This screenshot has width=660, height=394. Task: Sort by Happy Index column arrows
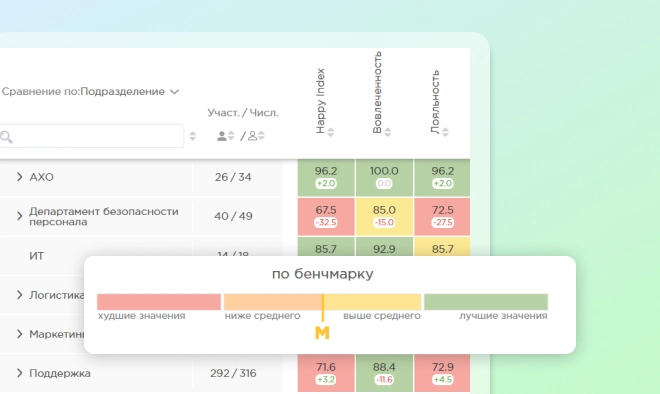pos(331,132)
